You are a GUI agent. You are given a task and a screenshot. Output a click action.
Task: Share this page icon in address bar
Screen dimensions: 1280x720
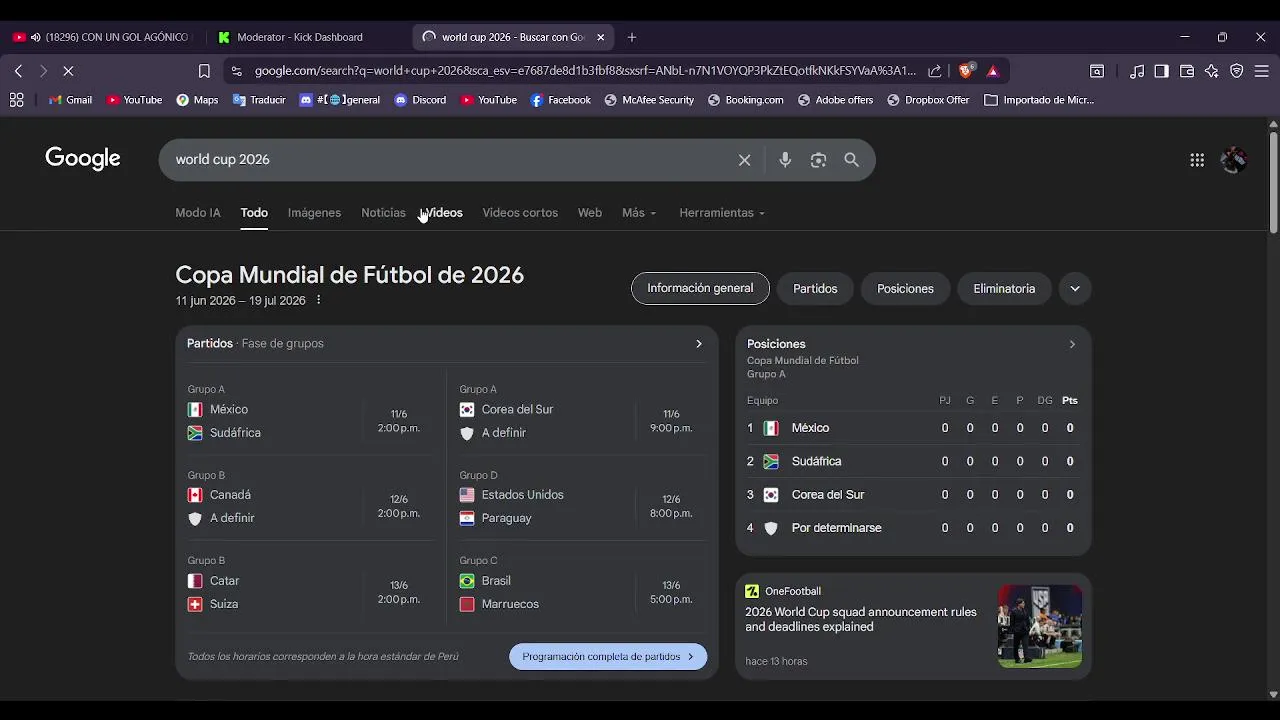pyautogui.click(x=934, y=71)
